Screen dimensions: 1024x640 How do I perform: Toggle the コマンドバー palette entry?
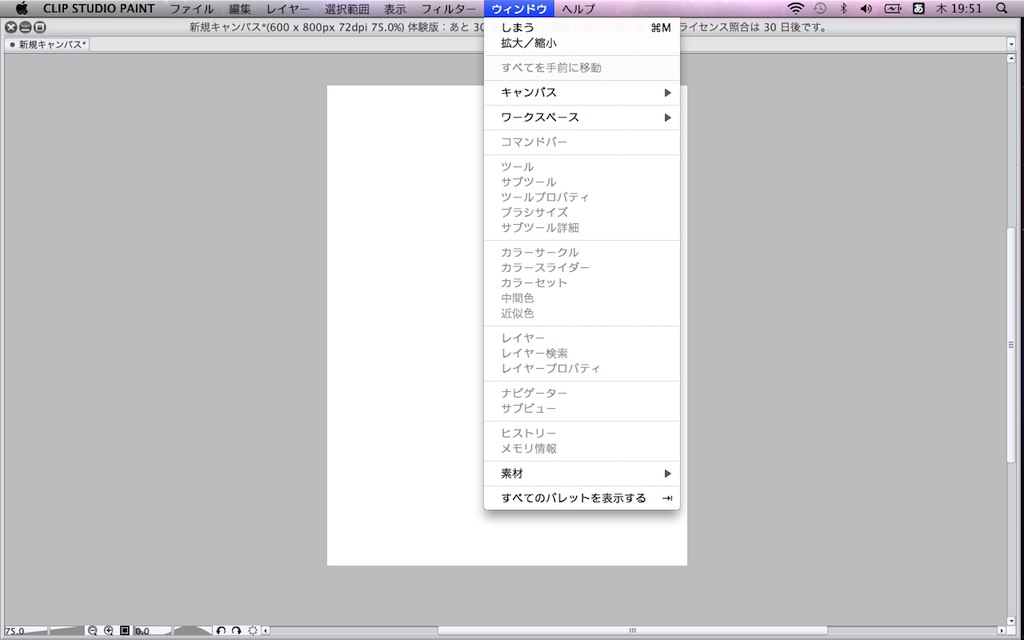581,142
